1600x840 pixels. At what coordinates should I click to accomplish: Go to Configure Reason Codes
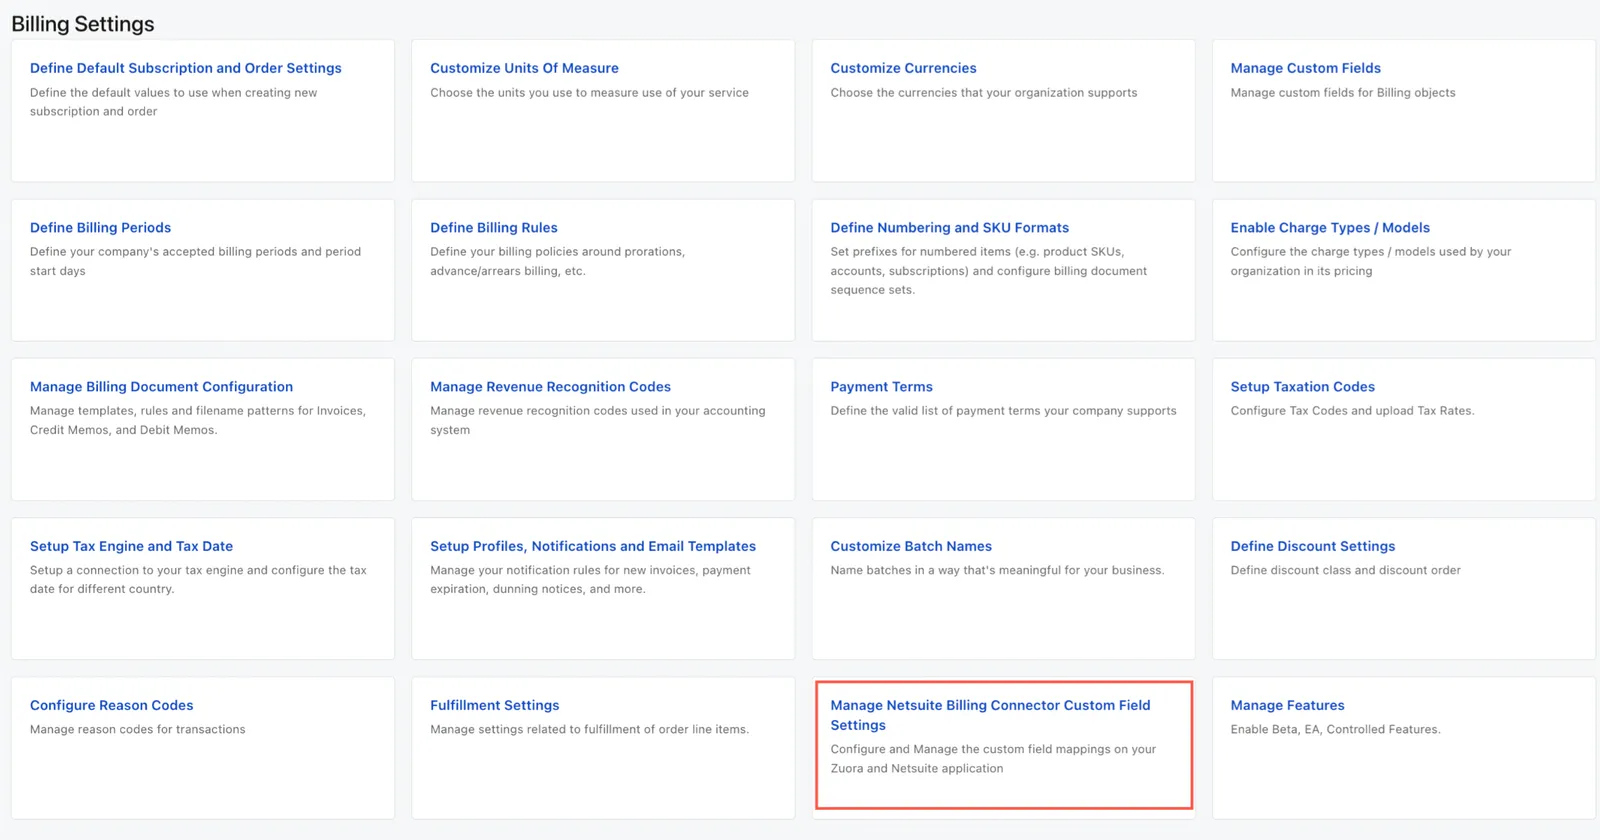[112, 705]
